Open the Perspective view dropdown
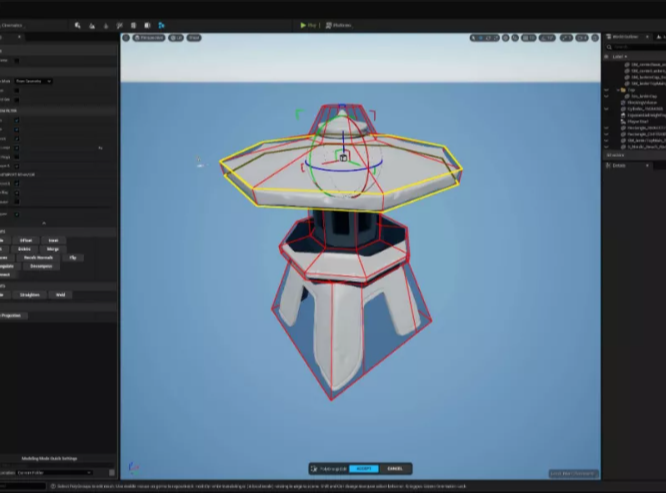Viewport: 666px width, 493px height. pos(149,38)
